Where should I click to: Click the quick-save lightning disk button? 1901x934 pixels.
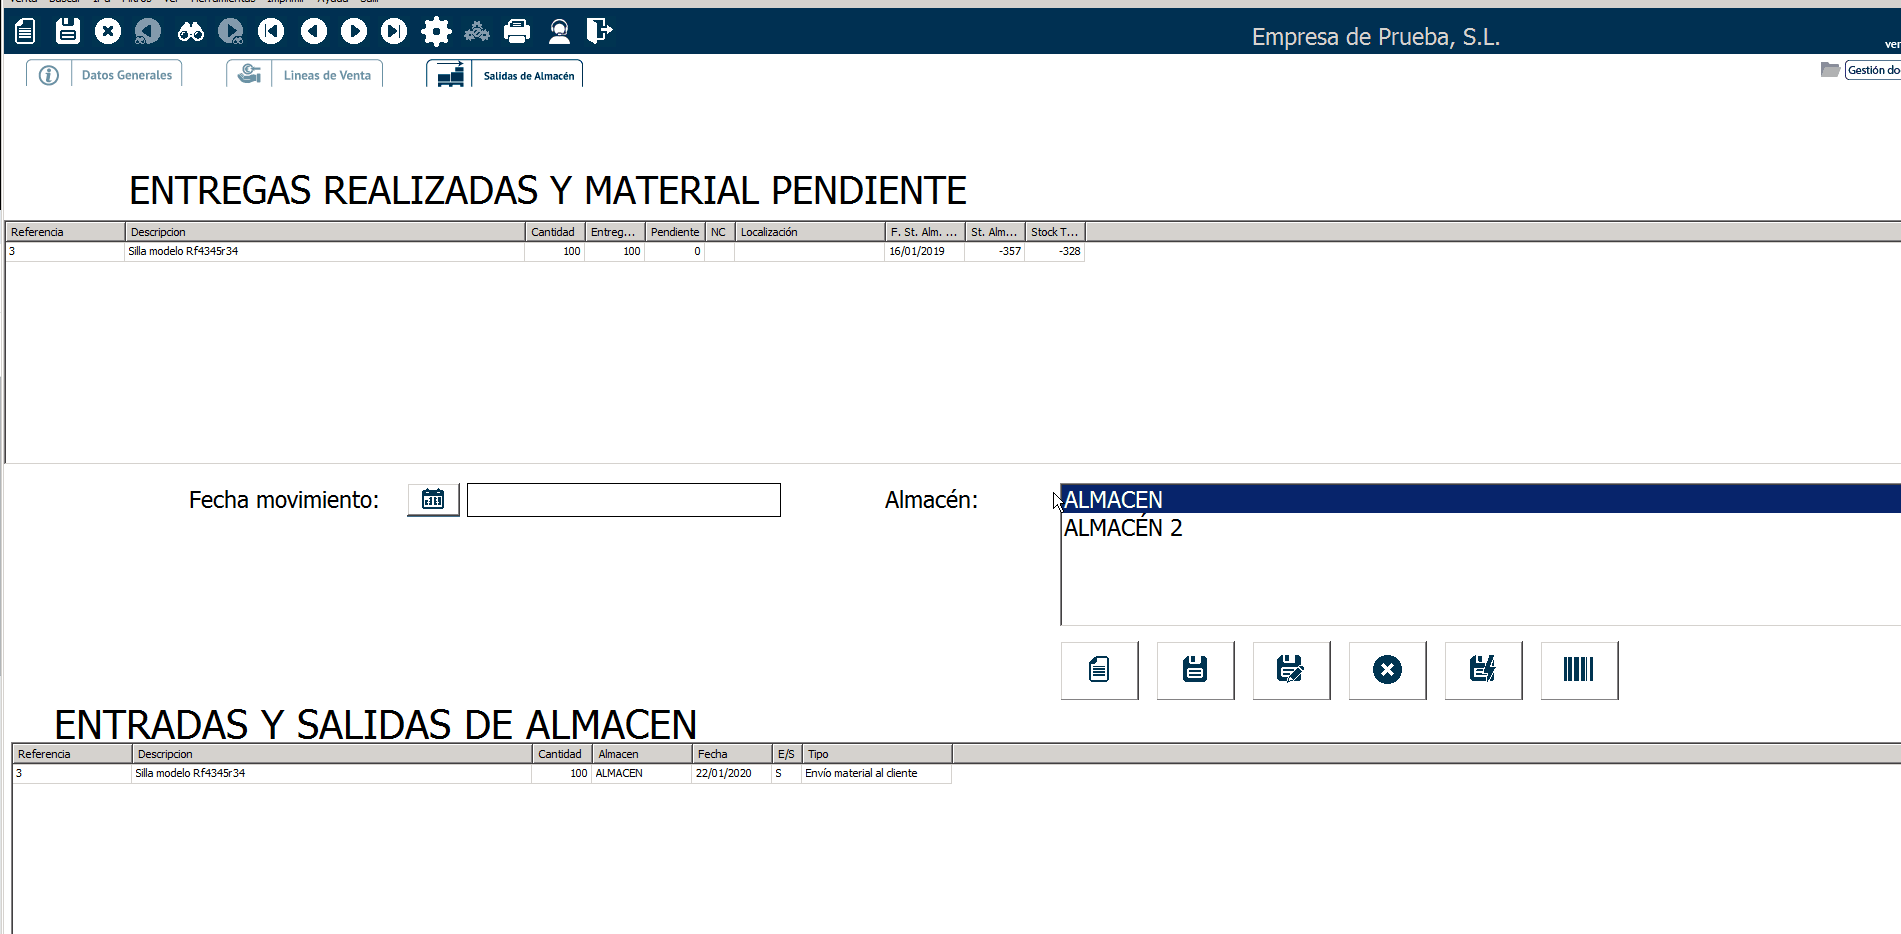(1483, 670)
